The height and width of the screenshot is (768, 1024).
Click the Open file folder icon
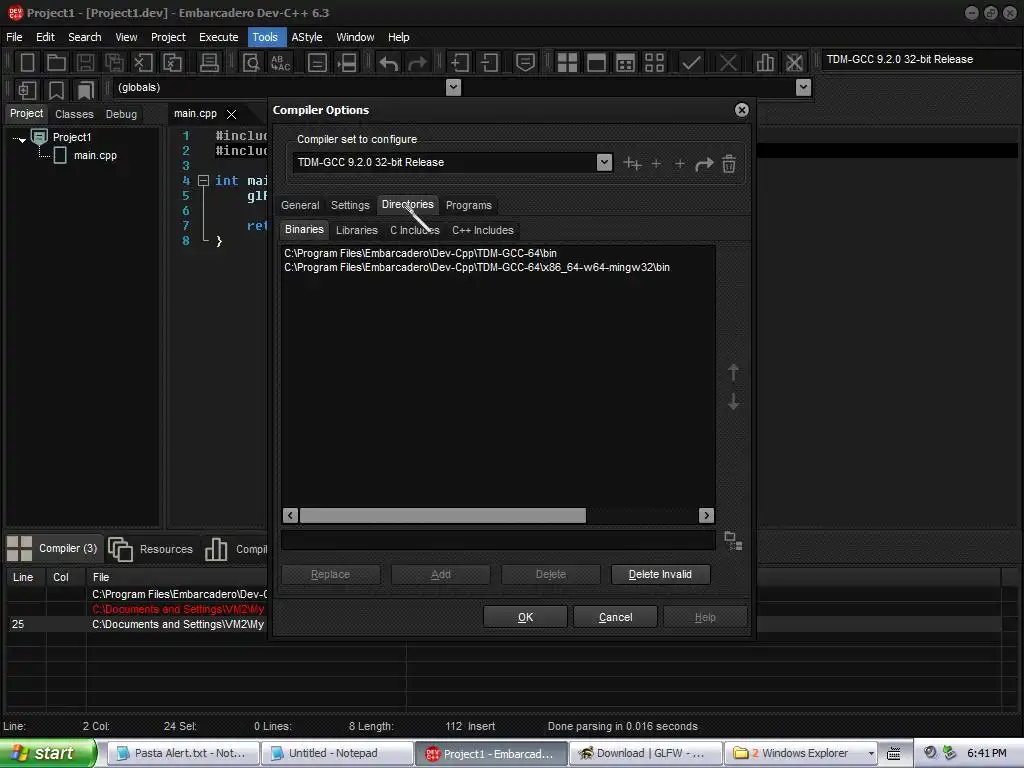pos(56,63)
